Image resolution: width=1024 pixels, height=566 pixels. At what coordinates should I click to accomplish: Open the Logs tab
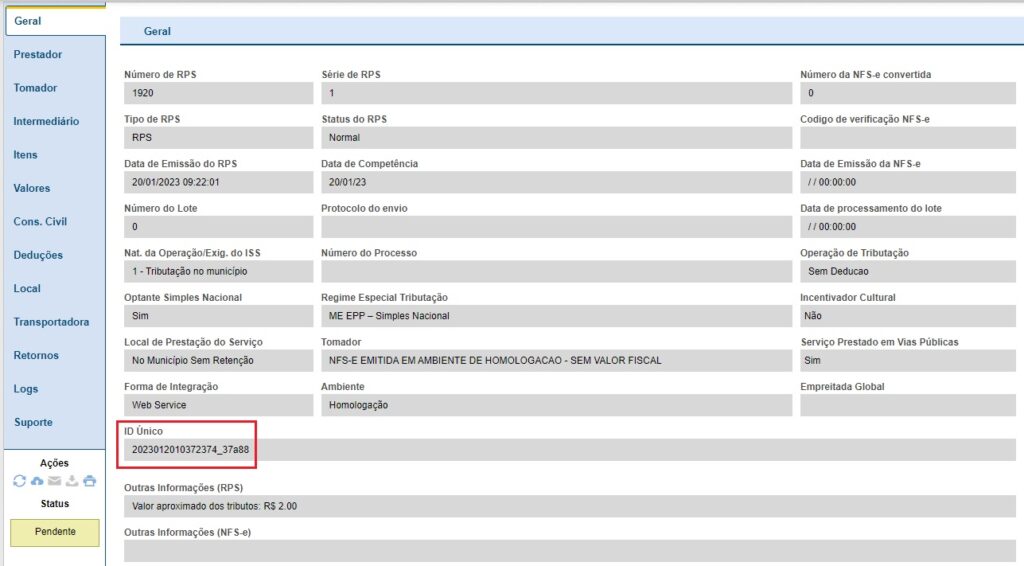pos(26,389)
